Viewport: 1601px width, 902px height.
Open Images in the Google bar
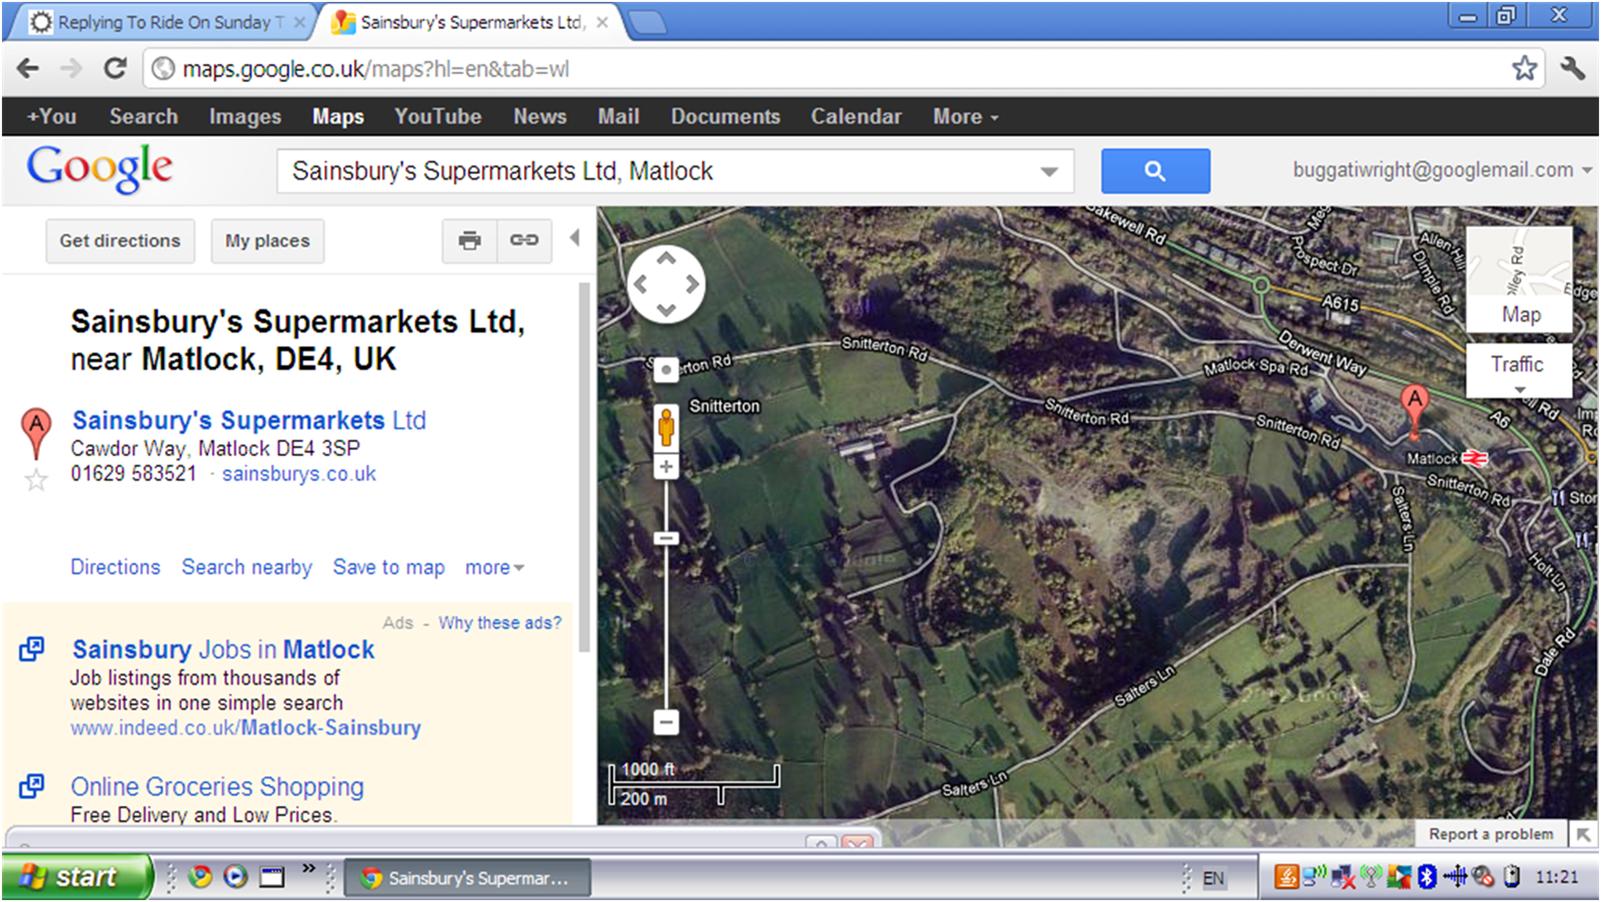(245, 117)
